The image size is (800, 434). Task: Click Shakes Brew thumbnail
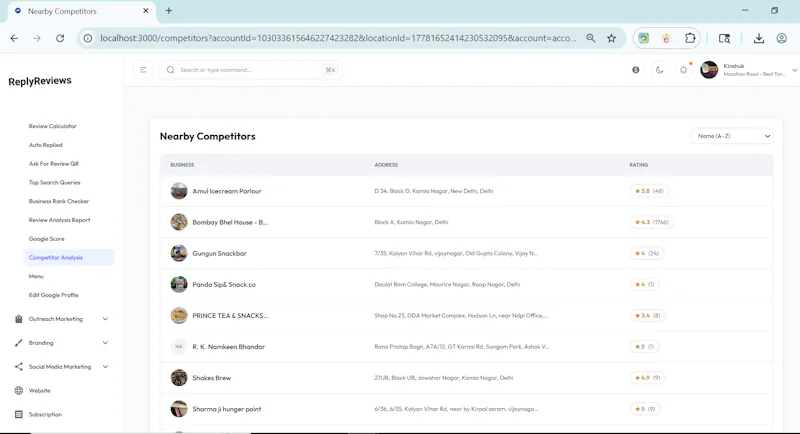(x=179, y=377)
